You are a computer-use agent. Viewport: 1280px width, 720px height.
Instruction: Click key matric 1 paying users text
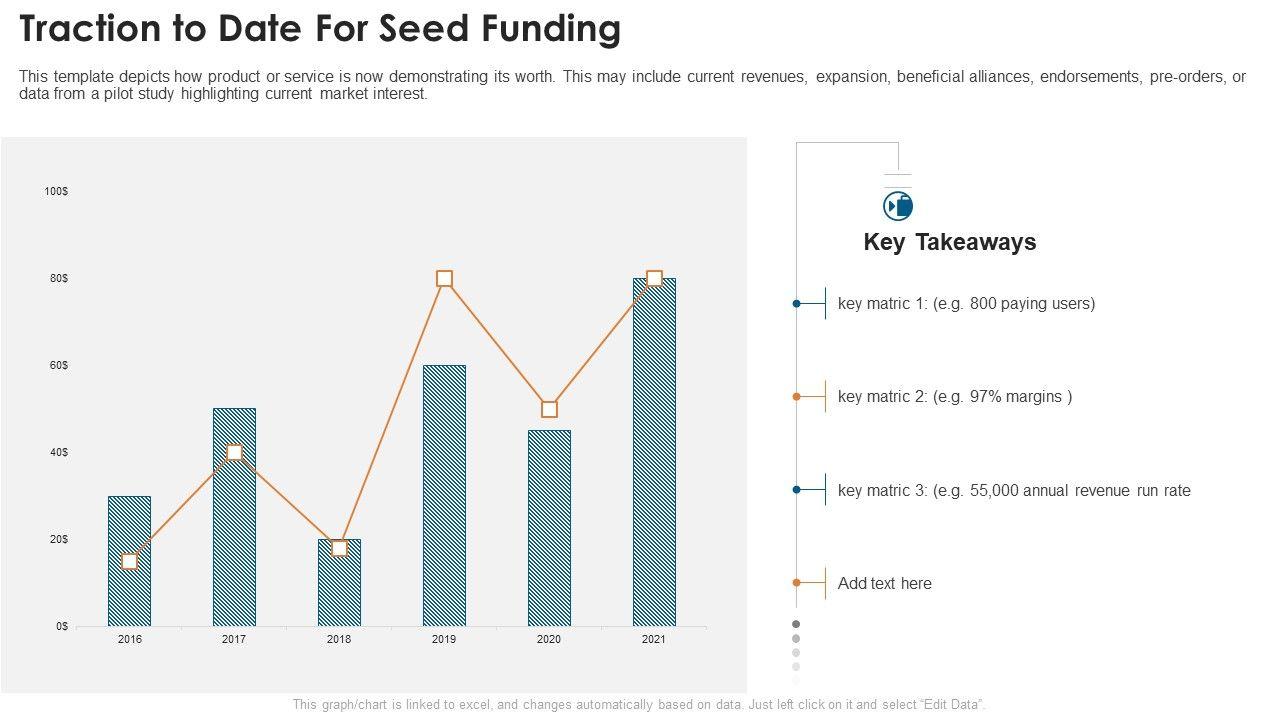coord(966,303)
